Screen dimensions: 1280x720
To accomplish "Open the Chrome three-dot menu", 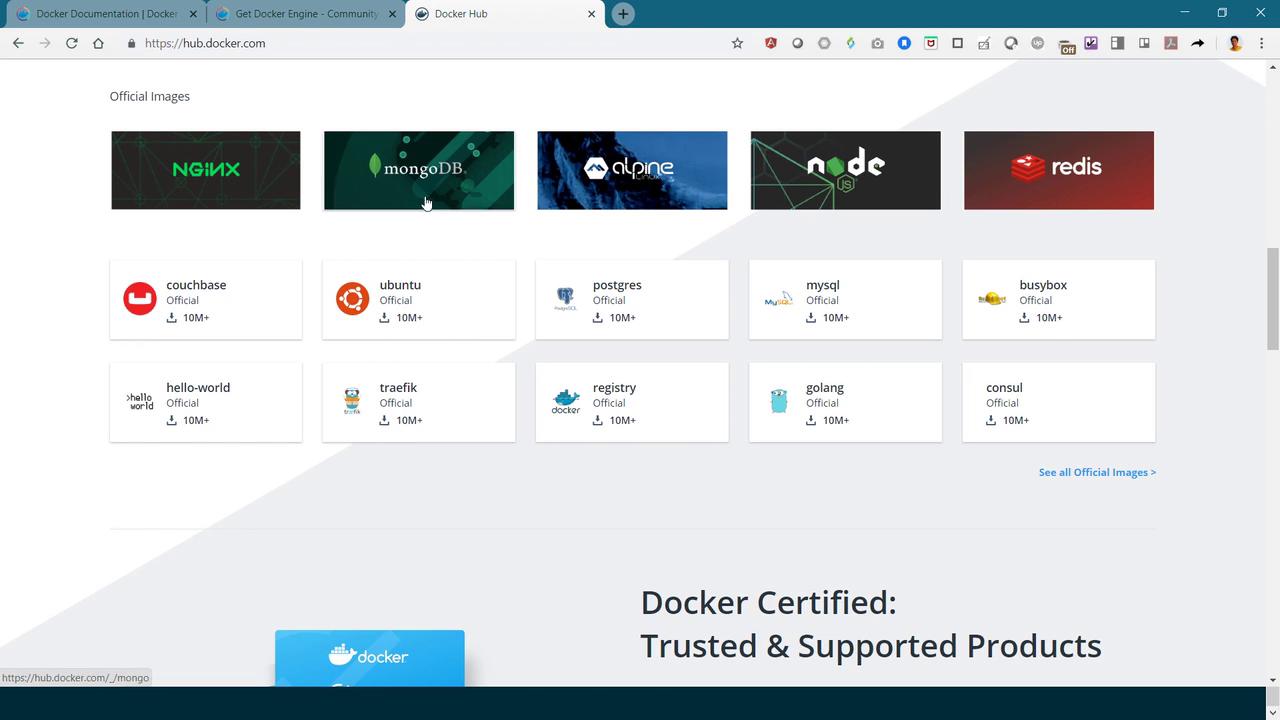I will pos(1262,43).
